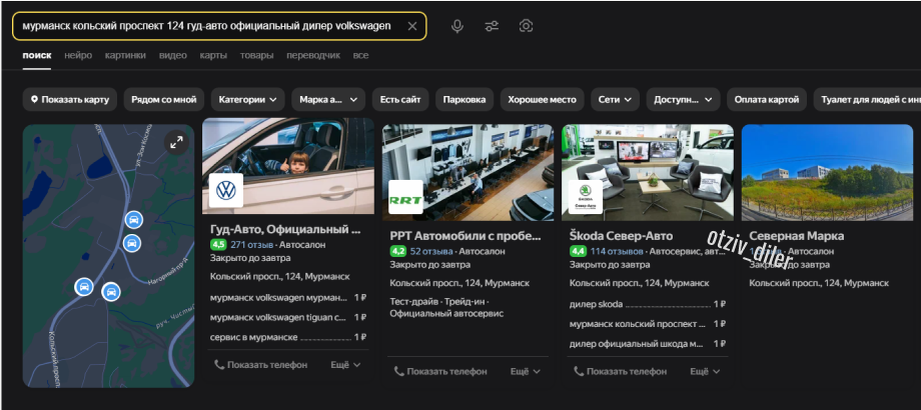Screen dimensions: 921x410
Task: Toggle the Рядом со мной filter
Action: click(x=164, y=99)
